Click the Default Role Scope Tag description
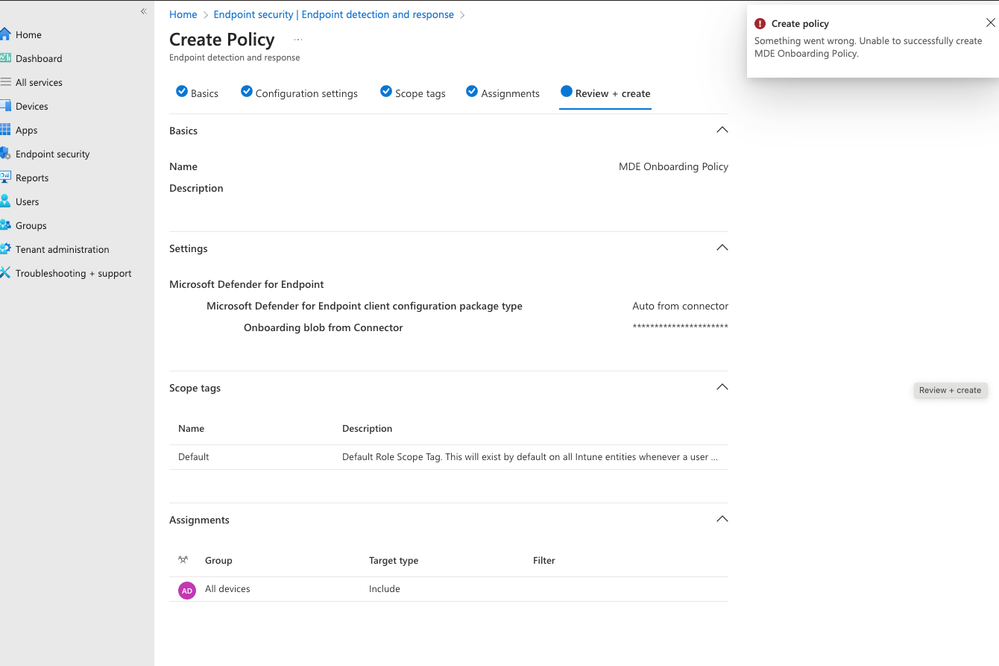999x666 pixels. tap(529, 457)
